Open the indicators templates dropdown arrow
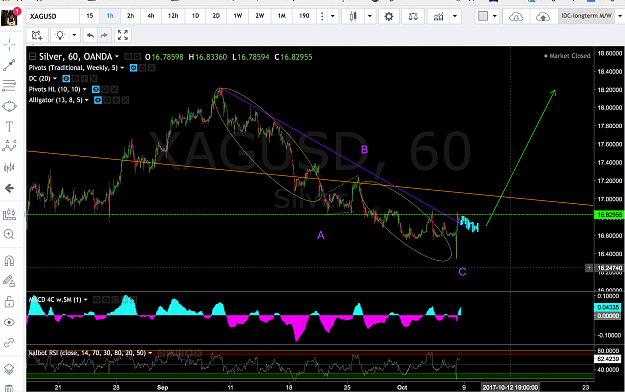Viewport: 625px width, 392px height. 455,16
